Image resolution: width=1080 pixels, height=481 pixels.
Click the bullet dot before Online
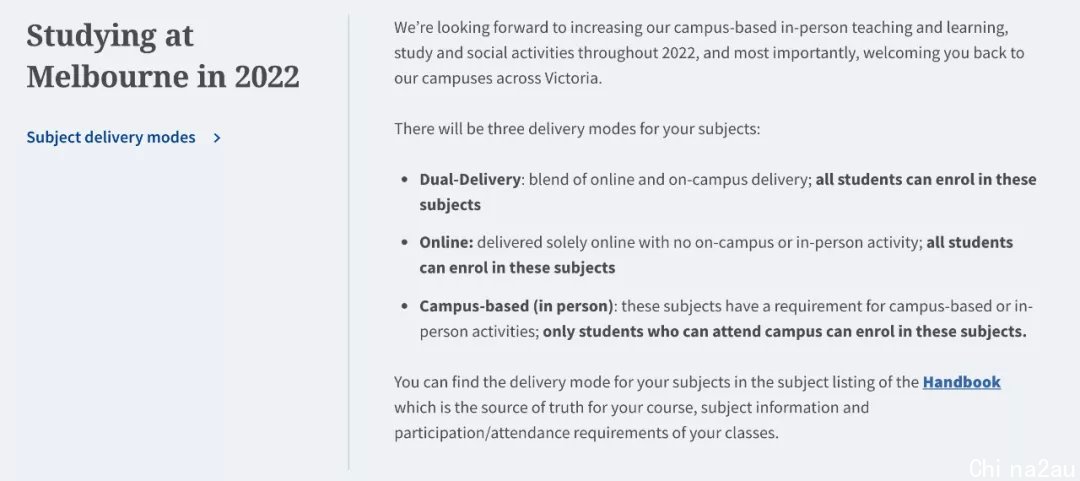tap(404, 243)
